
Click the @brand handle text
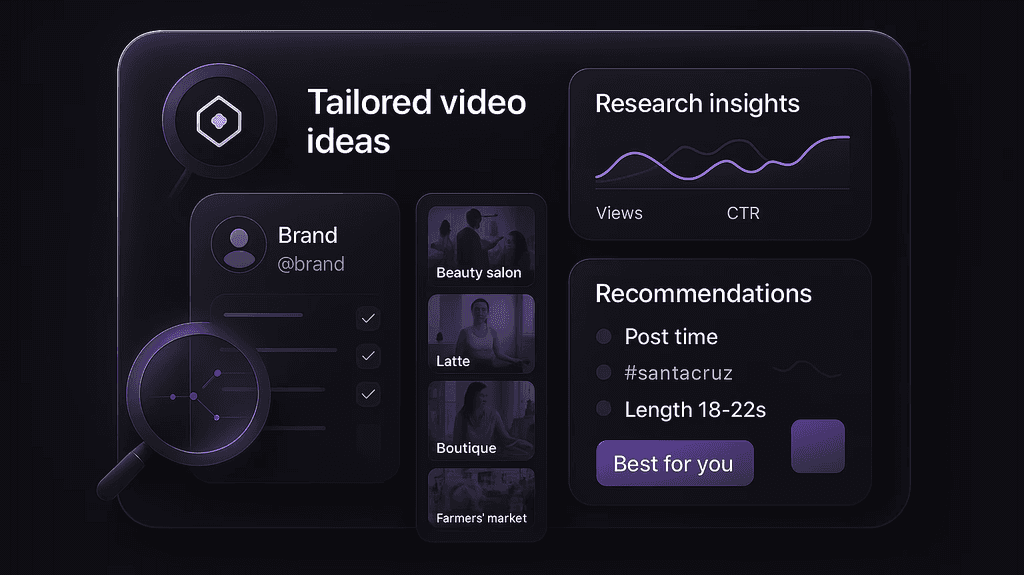[311, 264]
